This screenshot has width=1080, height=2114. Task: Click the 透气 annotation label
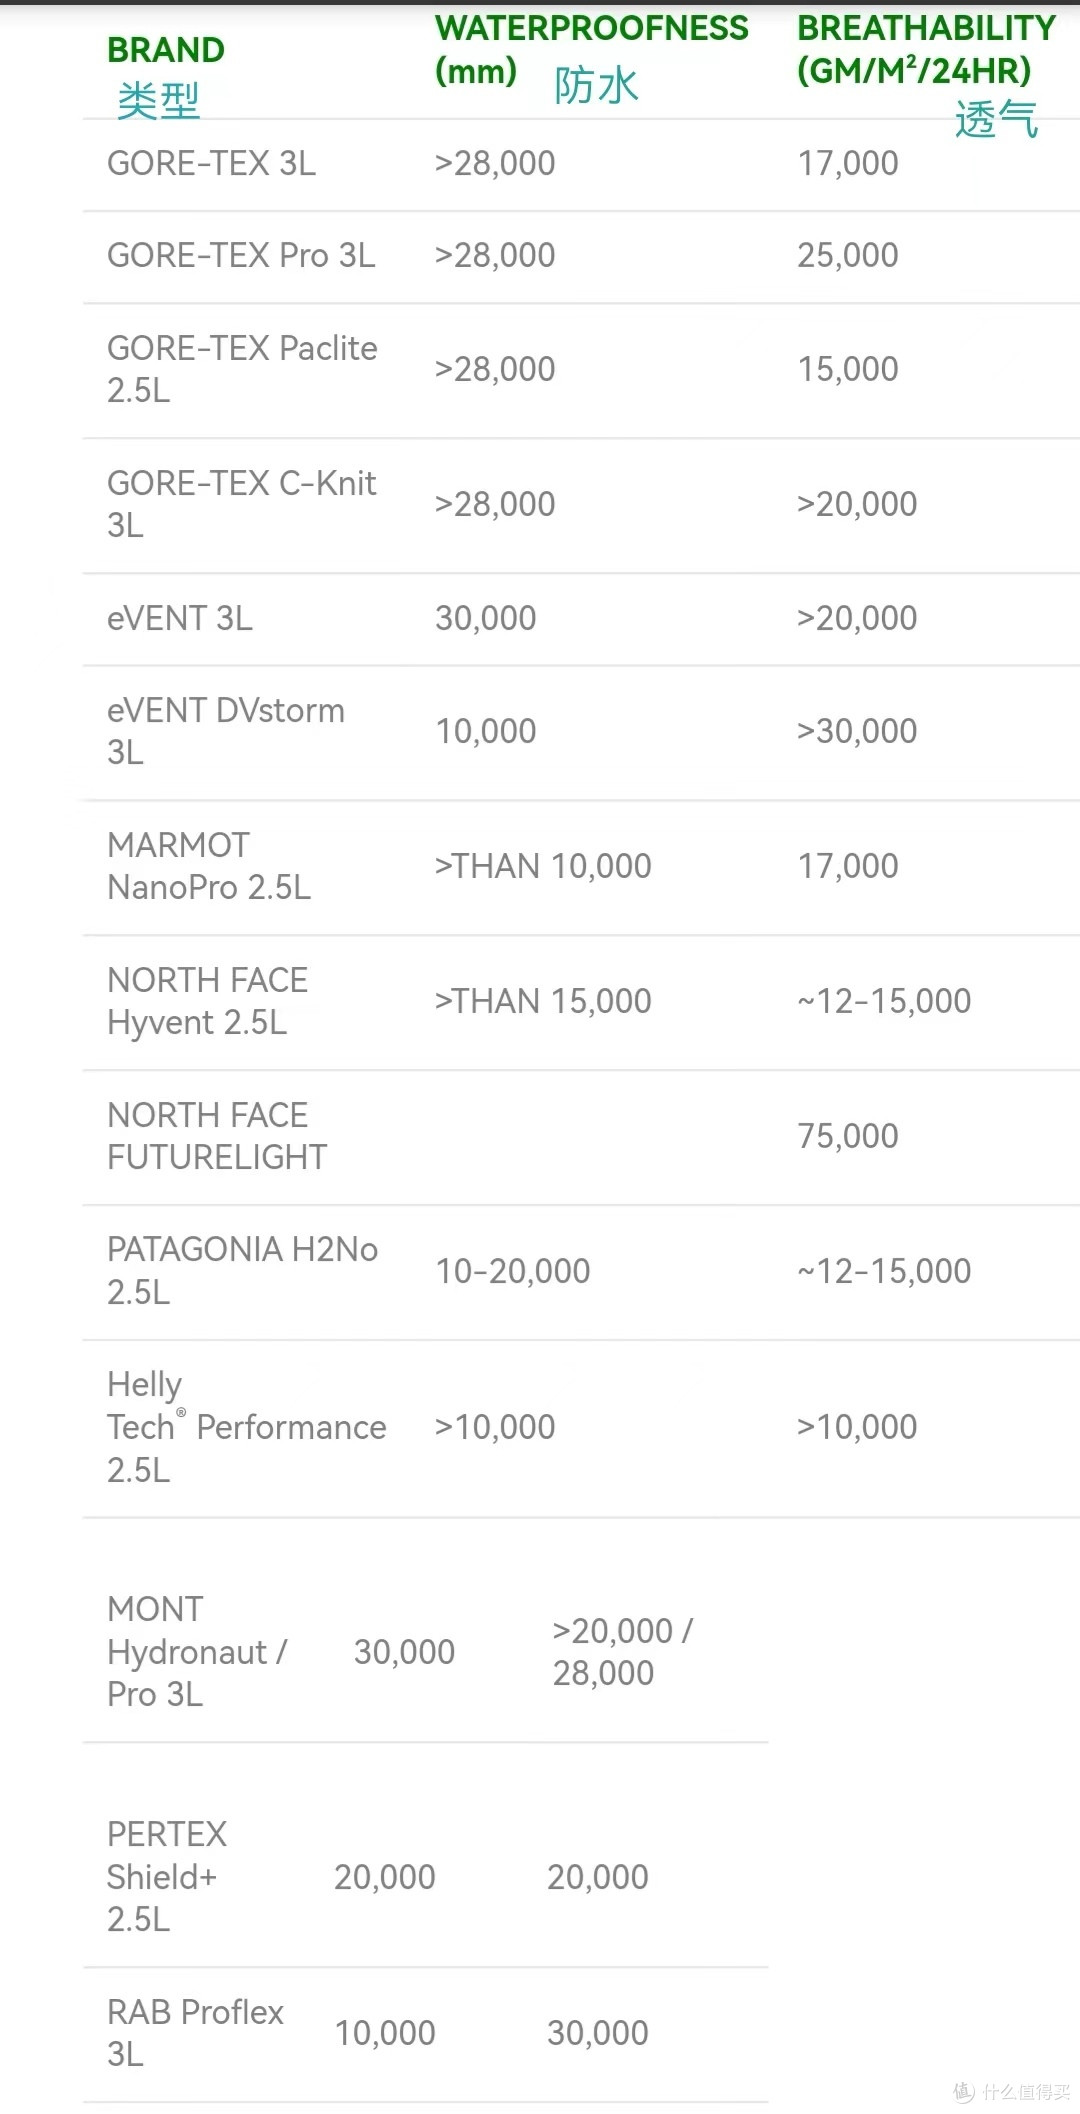[996, 119]
